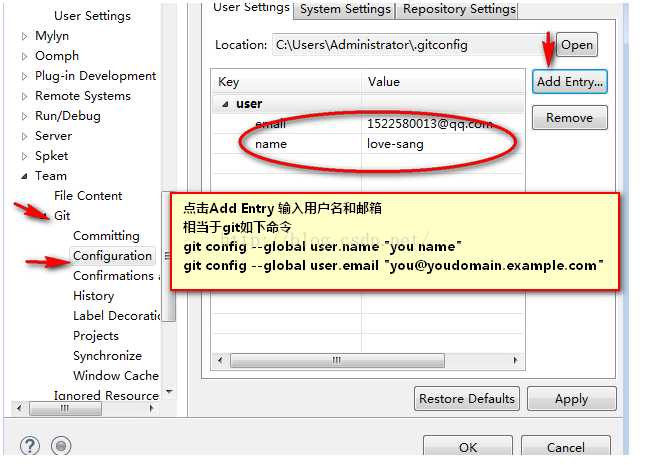Screen dimensions: 657x465
Task: Select the File Content tree item
Action: pyautogui.click(x=88, y=196)
